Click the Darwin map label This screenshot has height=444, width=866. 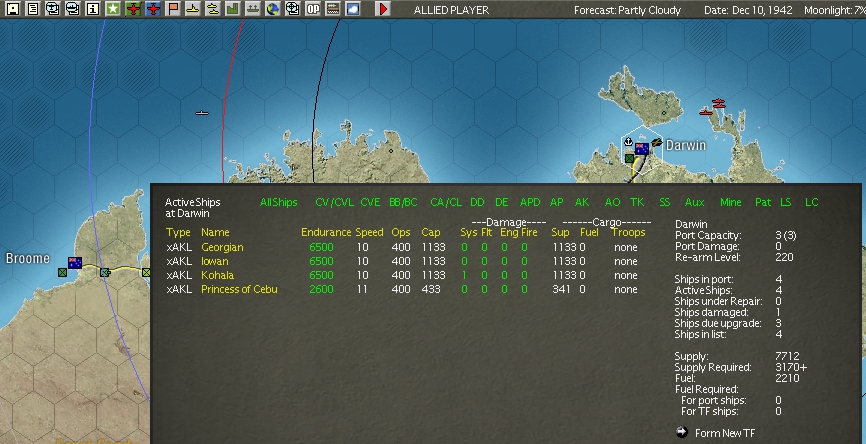(685, 145)
